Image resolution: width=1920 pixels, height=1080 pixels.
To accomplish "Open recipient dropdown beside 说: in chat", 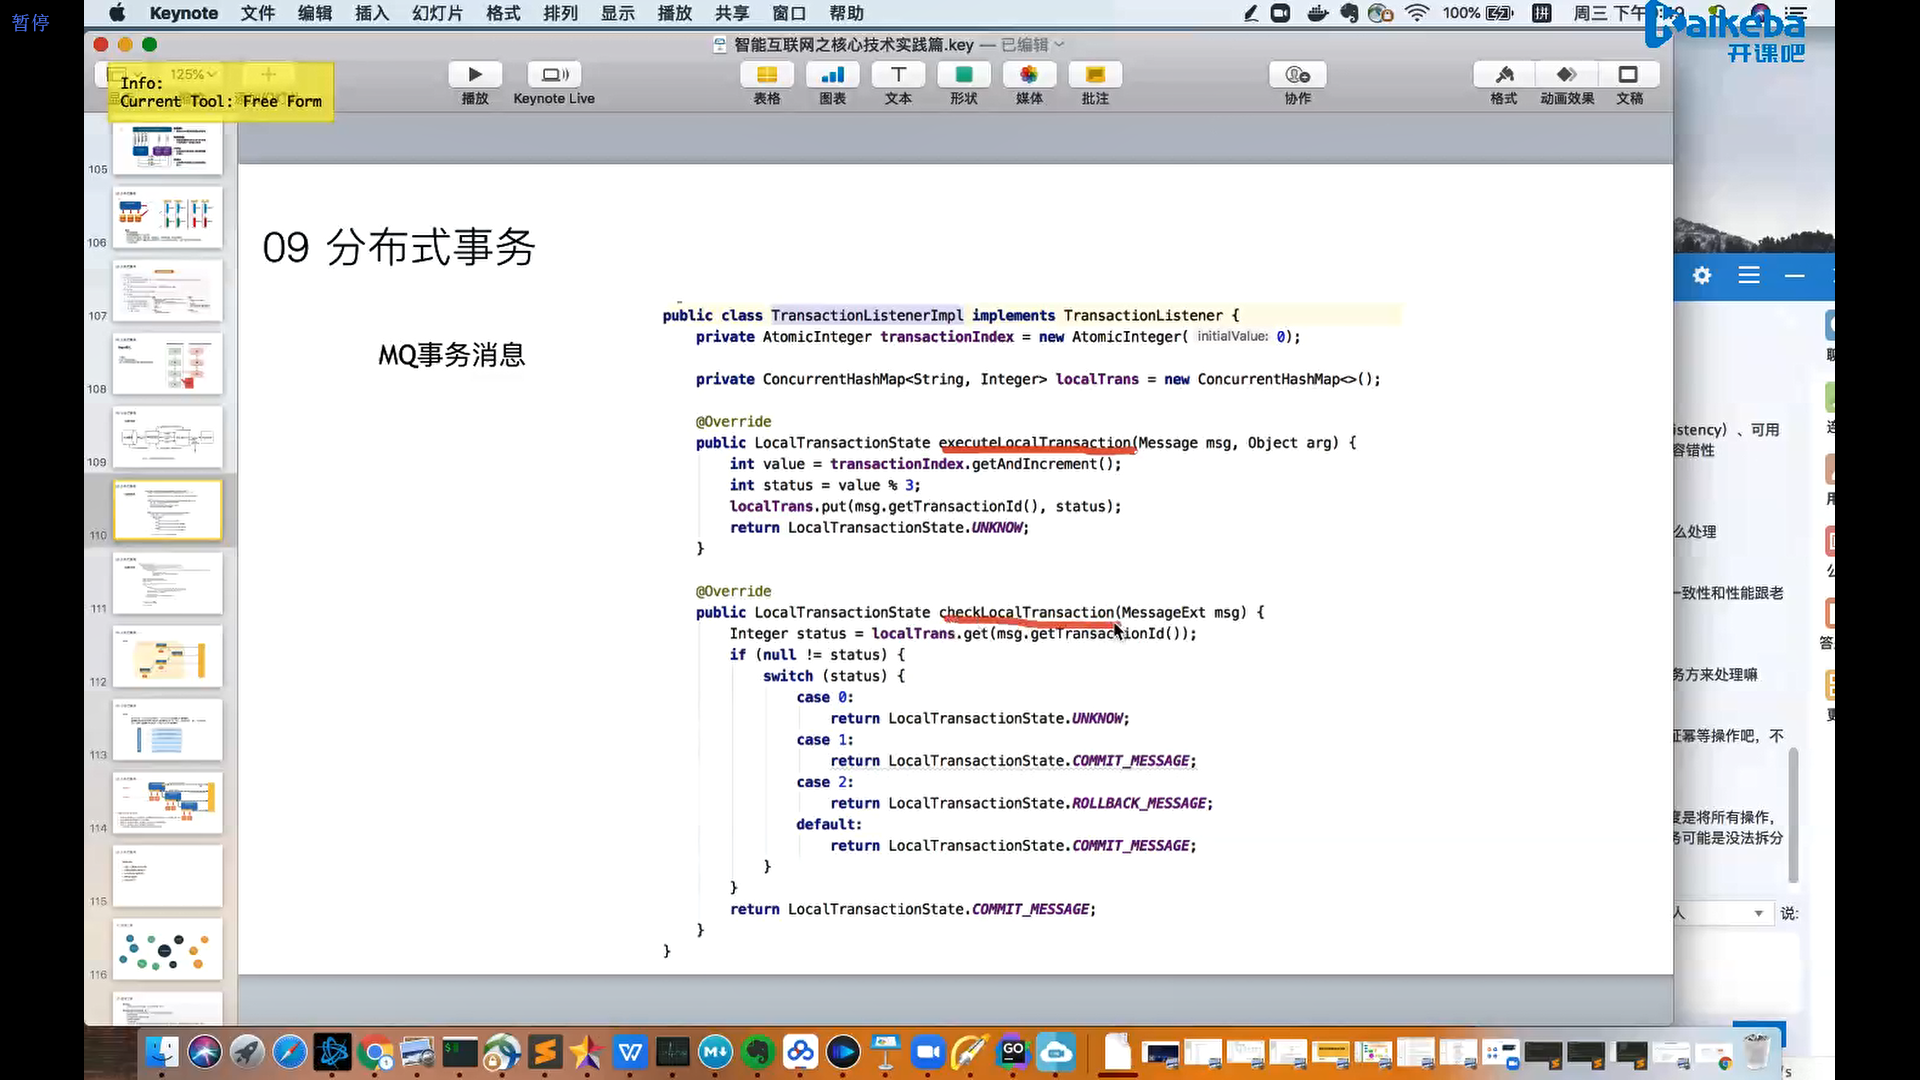I will click(1758, 913).
